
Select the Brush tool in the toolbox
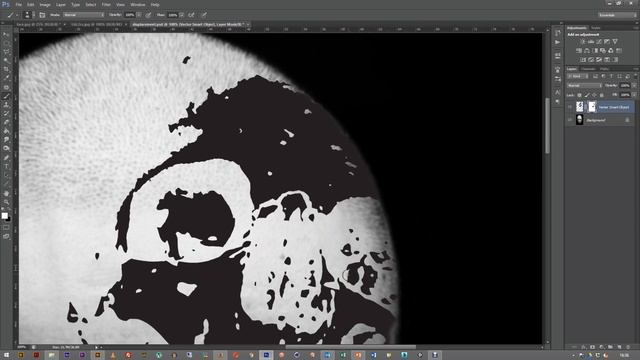click(x=6, y=96)
